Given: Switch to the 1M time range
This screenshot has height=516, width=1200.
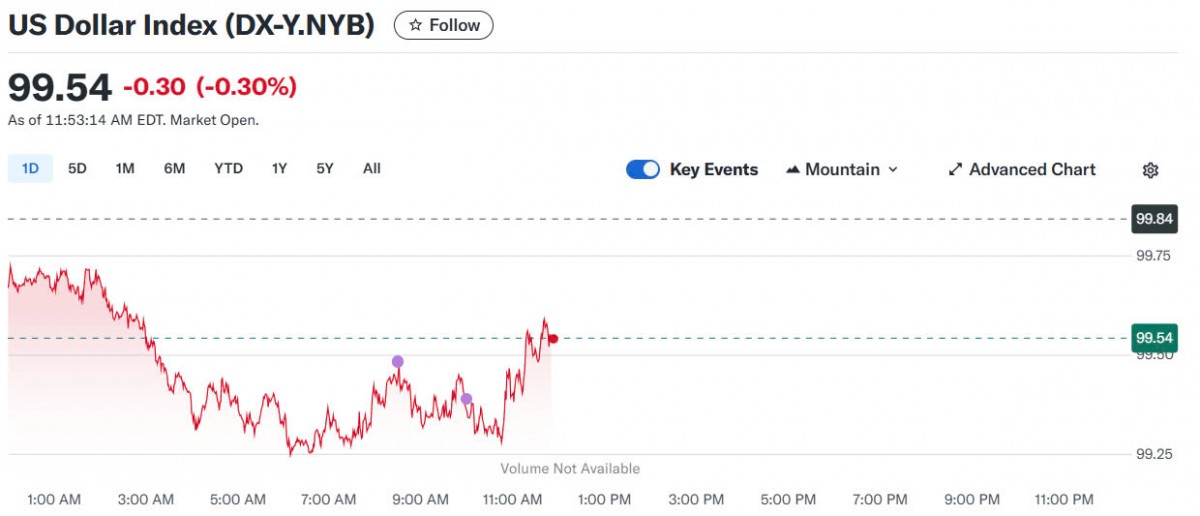Looking at the screenshot, I should pos(125,168).
